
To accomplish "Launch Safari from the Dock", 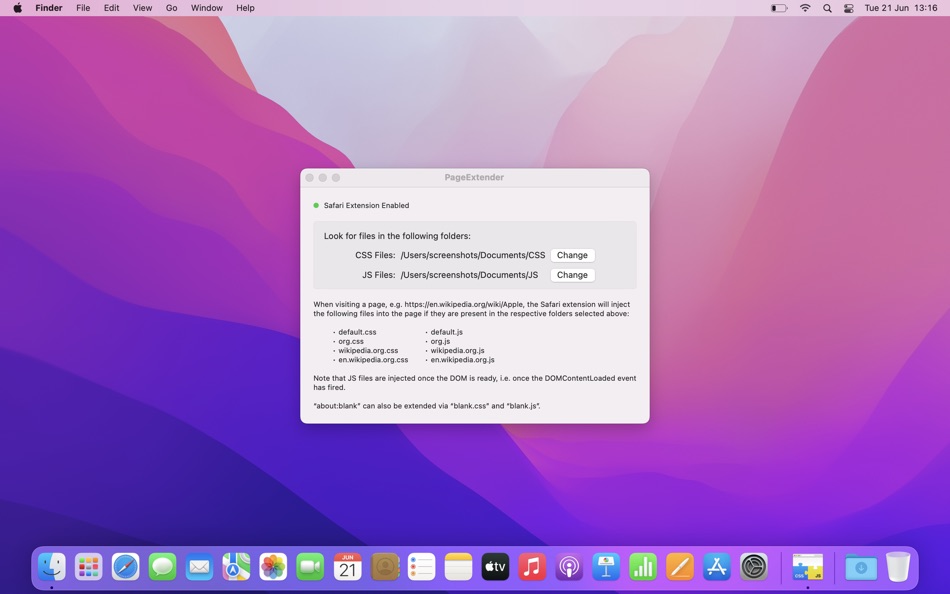I will tap(125, 567).
